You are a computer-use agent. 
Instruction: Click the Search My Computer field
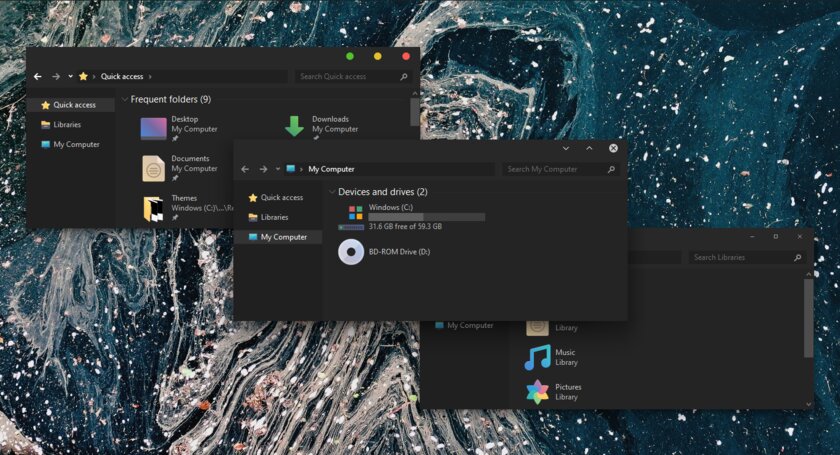click(x=553, y=169)
